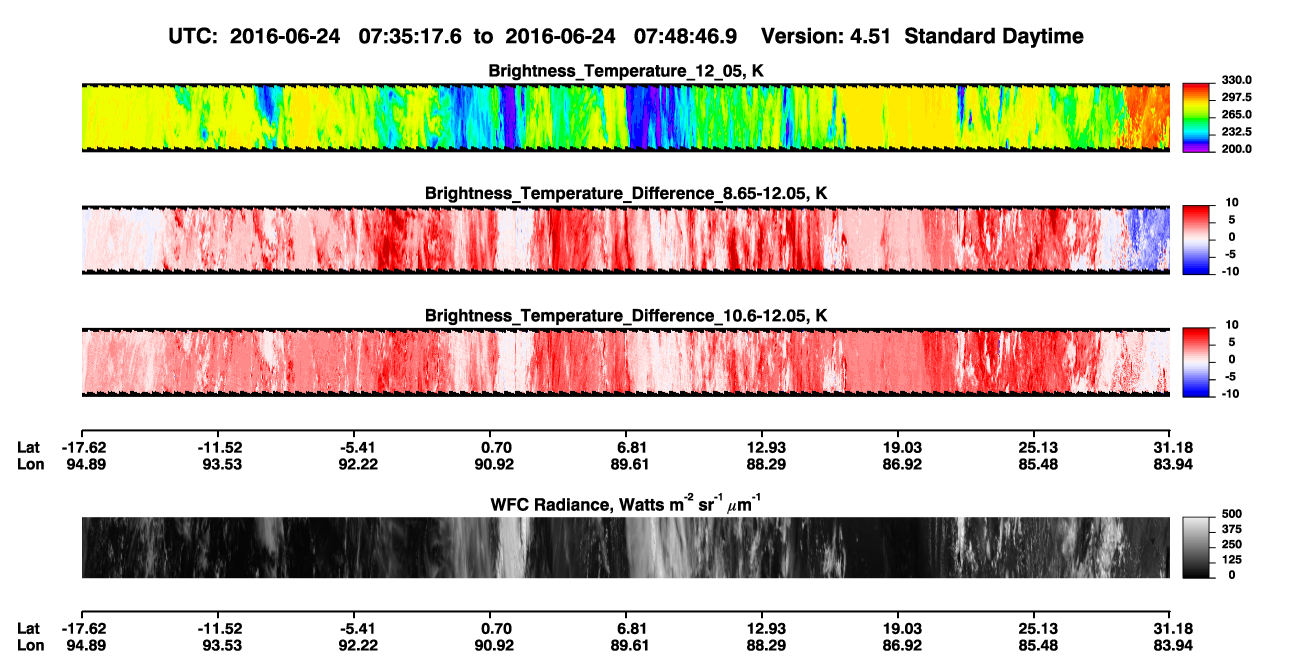
Task: Click latitude 25.13 beneath the WFC Radiance image
Action: (x=1034, y=628)
